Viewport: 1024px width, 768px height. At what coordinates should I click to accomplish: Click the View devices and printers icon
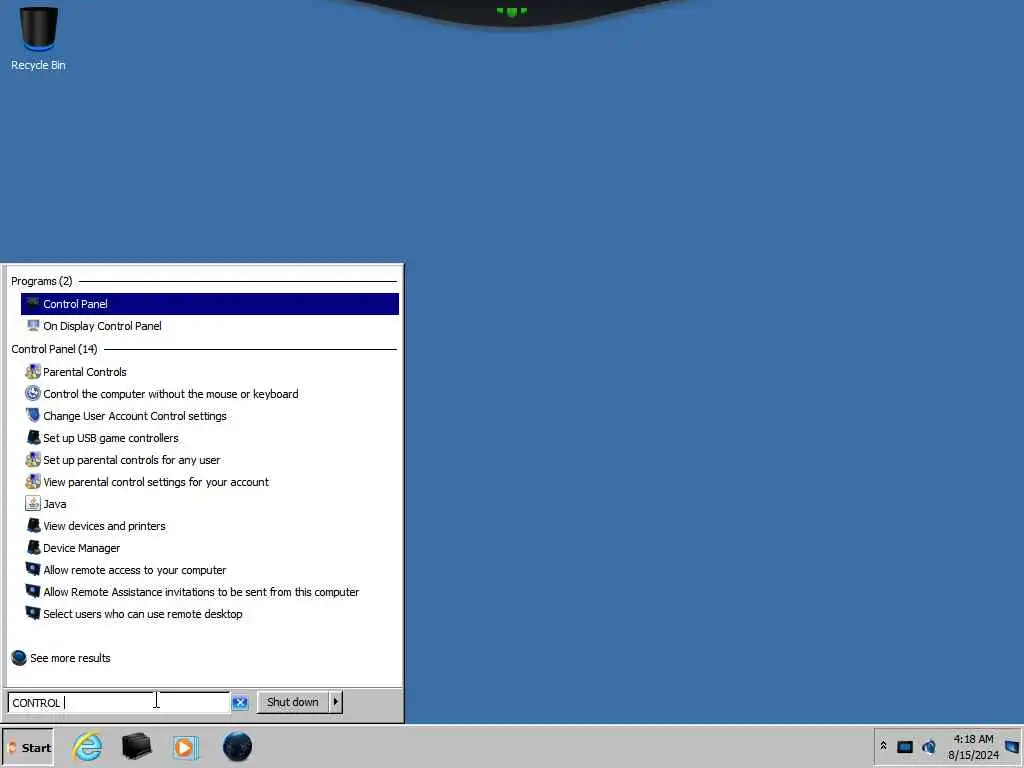33,525
